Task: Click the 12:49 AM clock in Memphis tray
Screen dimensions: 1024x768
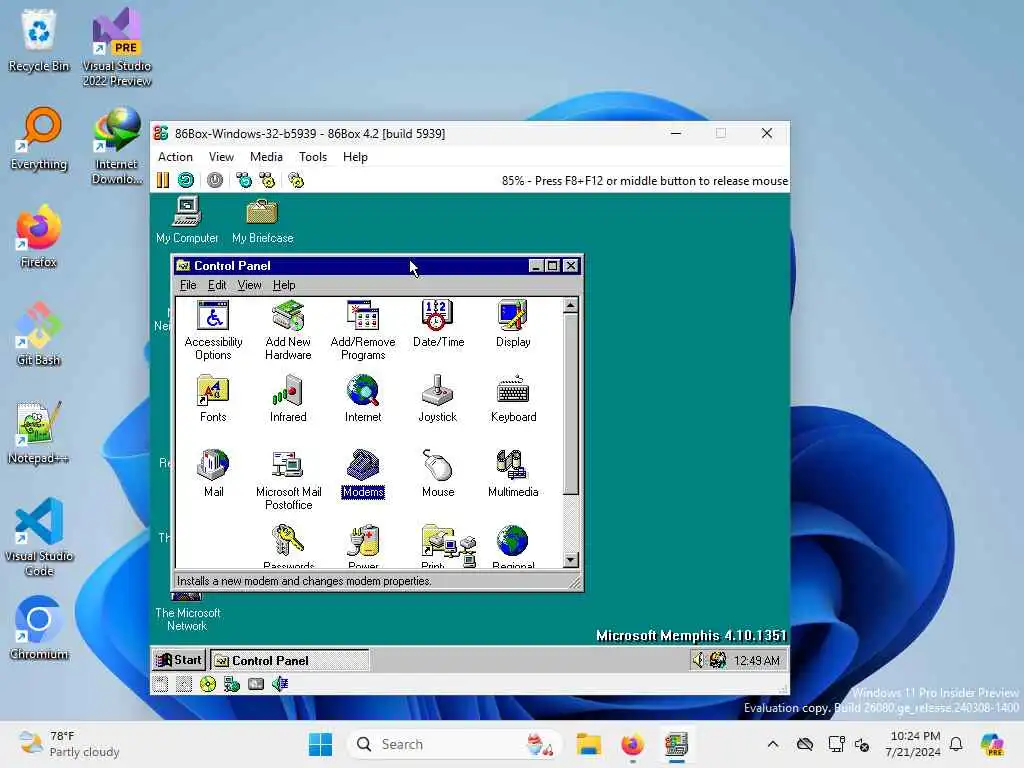Action: point(756,660)
